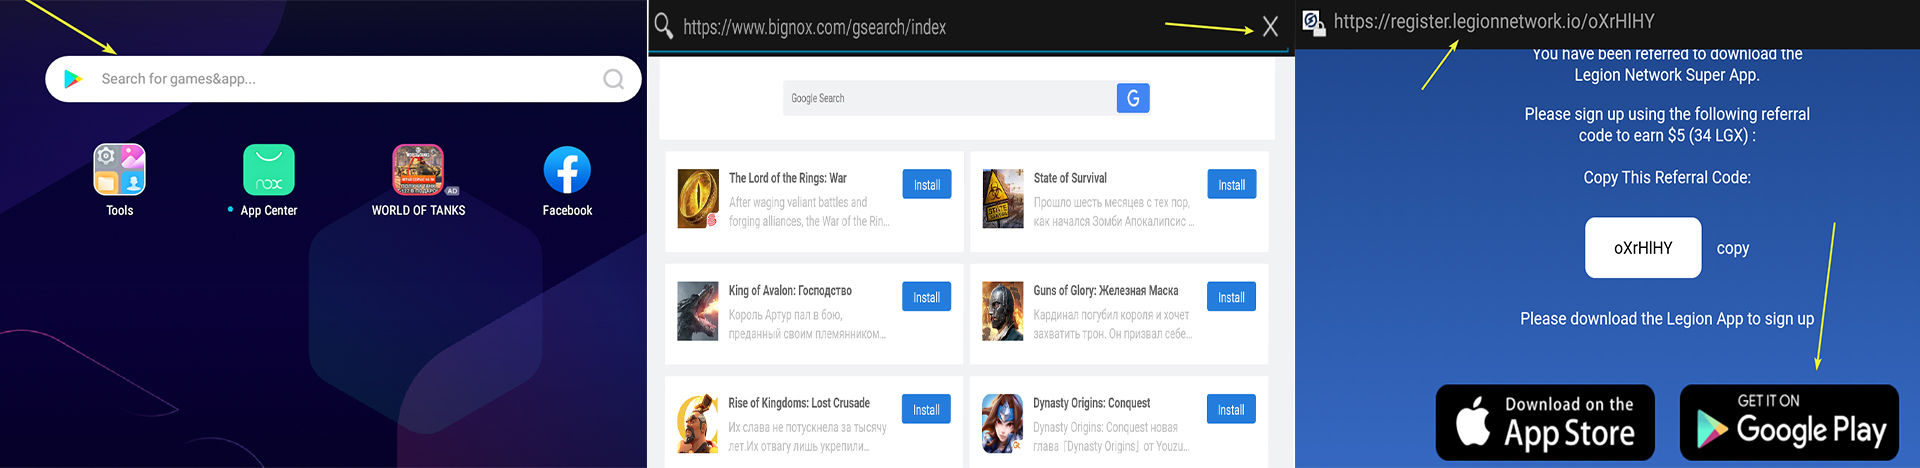1920x468 pixels.
Task: Click the site icon beside legionnetwork URL
Action: click(x=1313, y=21)
